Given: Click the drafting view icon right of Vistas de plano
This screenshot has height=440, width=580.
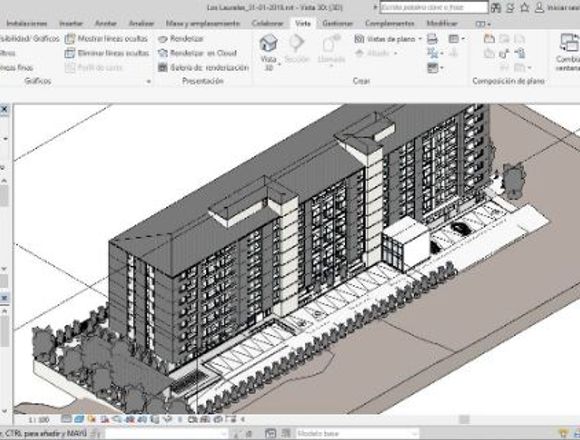Looking at the screenshot, I should click(x=432, y=39).
